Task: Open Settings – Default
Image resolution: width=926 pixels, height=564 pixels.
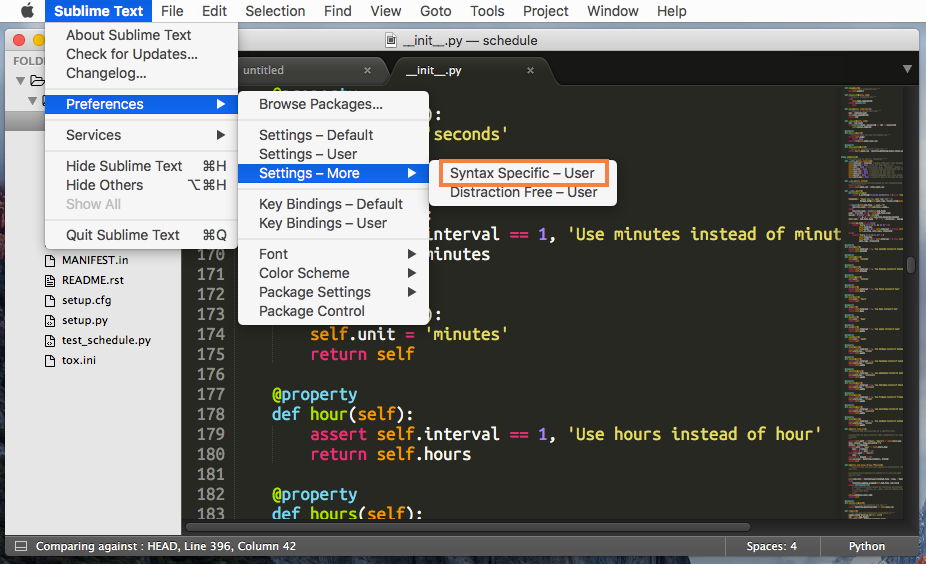Action: coord(333,135)
